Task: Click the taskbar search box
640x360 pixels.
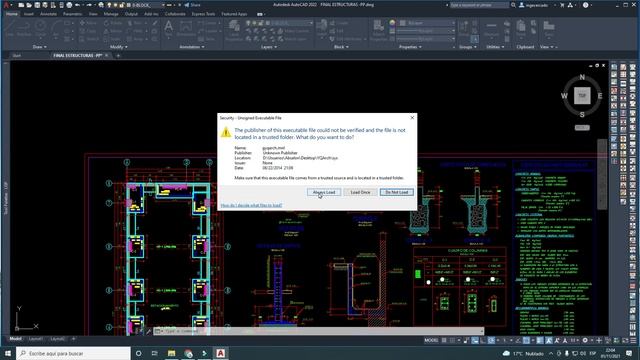Action: (73, 353)
